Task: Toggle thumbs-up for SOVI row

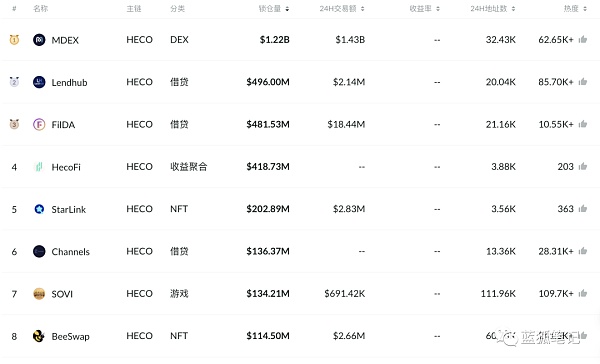Action: coord(583,293)
